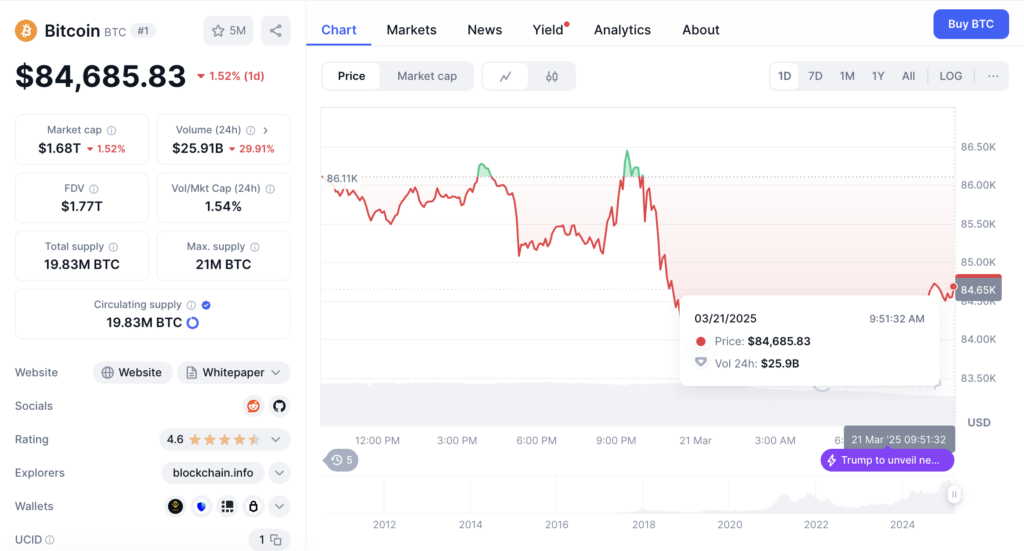The width and height of the screenshot is (1024, 551).
Task: Show info for Volume (24h)
Action: click(x=251, y=130)
